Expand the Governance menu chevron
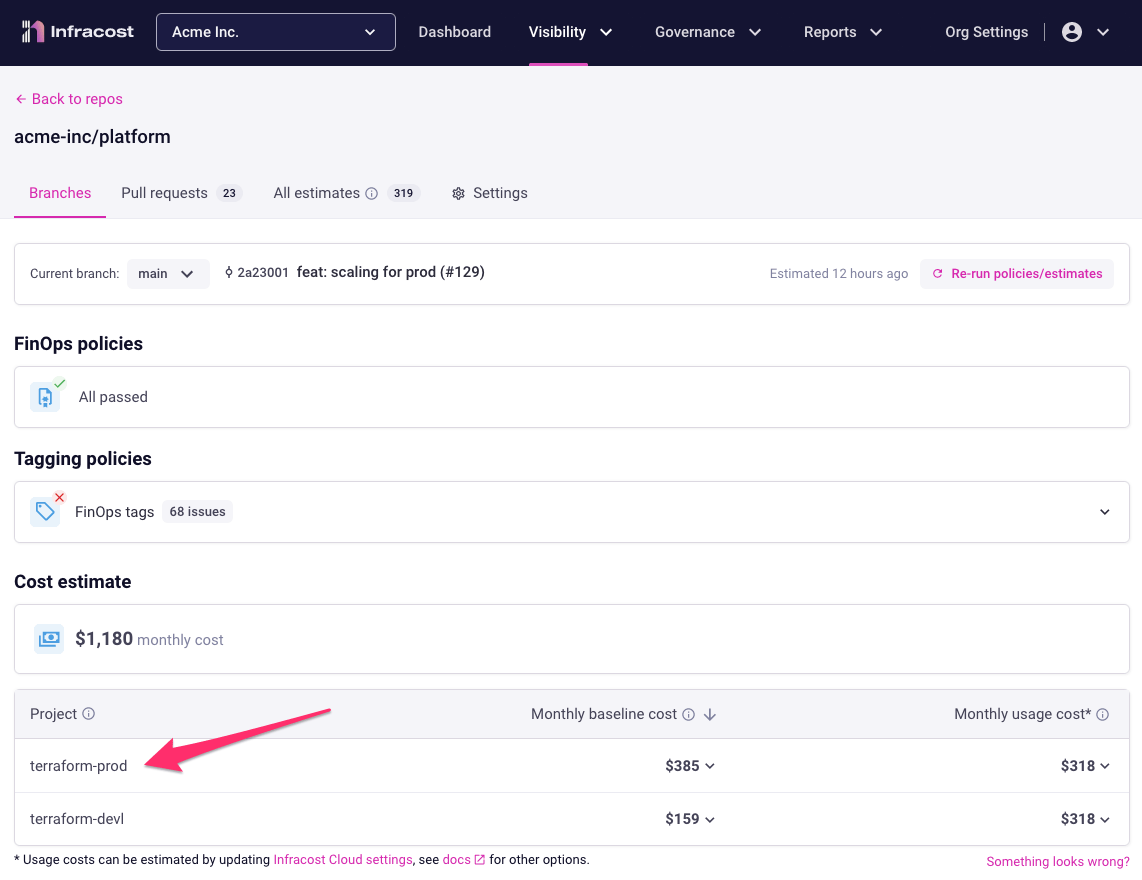Viewport: 1142px width, 880px height. tap(755, 32)
